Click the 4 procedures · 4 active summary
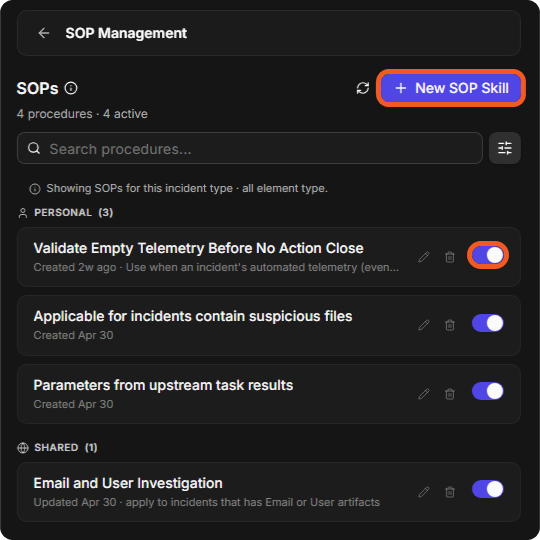 (82, 114)
